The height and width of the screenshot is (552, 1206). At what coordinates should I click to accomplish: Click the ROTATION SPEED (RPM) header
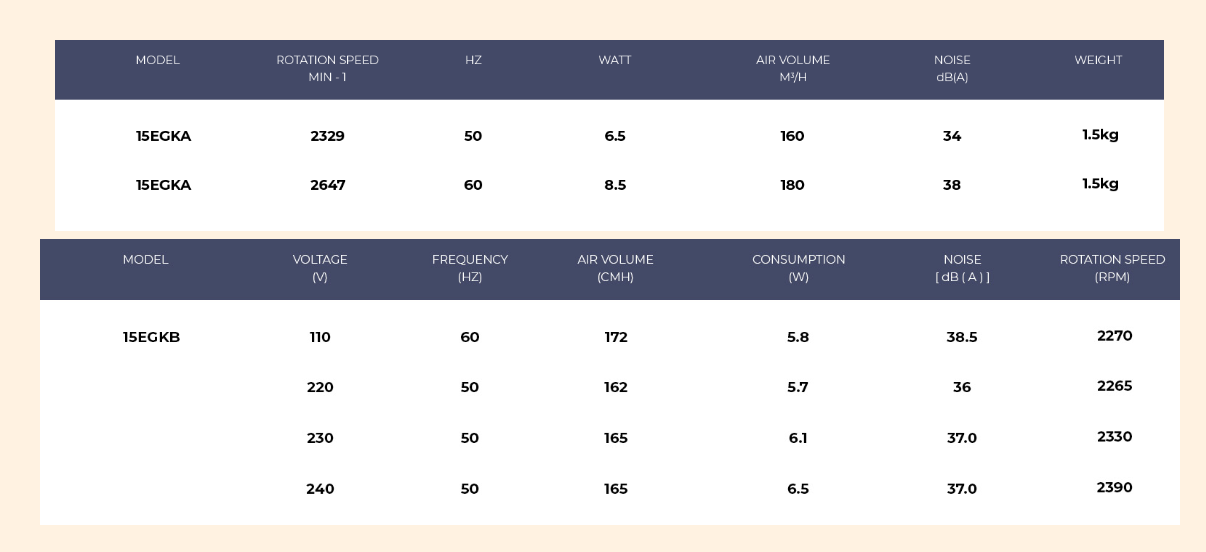tap(1112, 268)
